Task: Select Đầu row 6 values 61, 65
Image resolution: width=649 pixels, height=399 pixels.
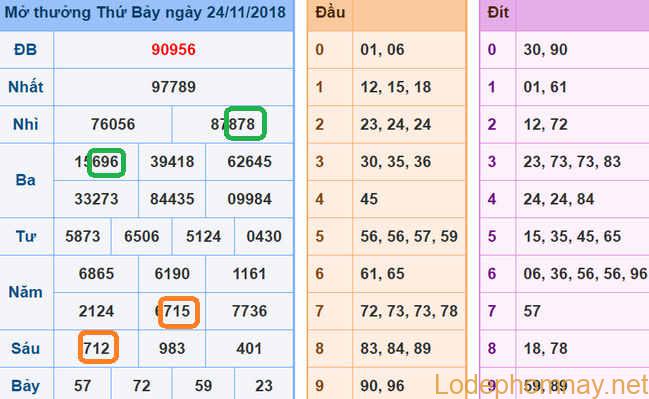Action: (x=382, y=274)
